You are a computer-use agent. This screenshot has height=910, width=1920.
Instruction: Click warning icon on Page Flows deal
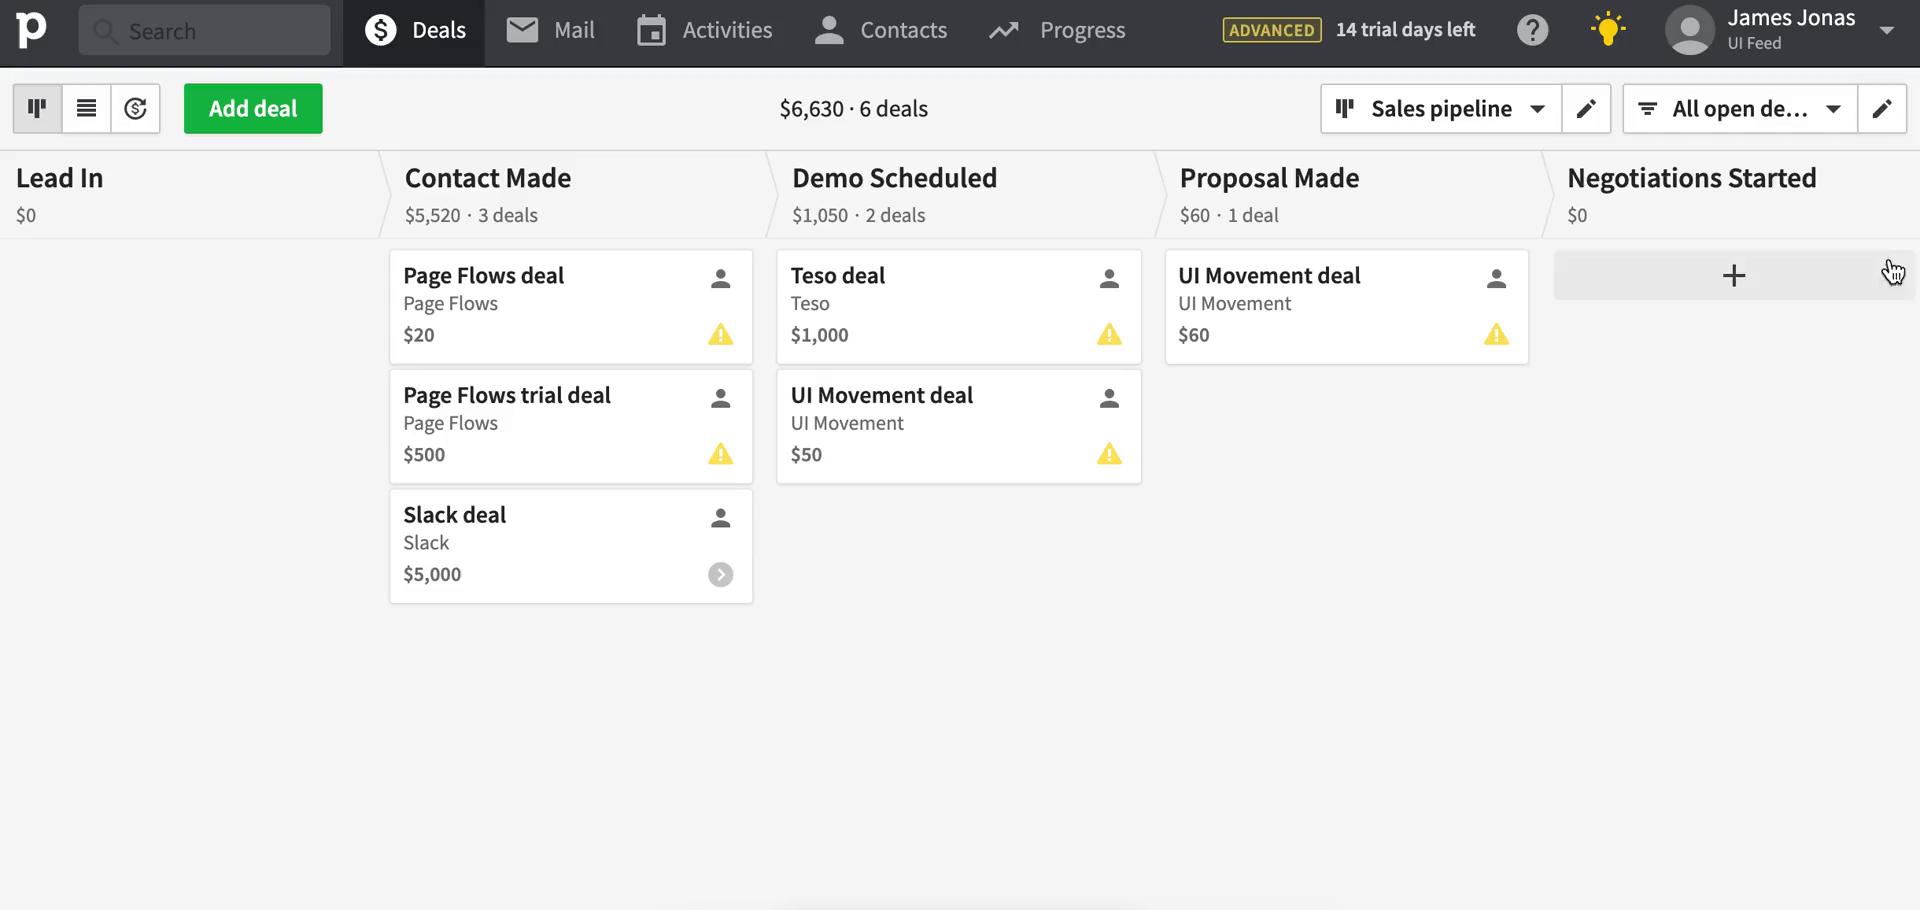(x=720, y=334)
